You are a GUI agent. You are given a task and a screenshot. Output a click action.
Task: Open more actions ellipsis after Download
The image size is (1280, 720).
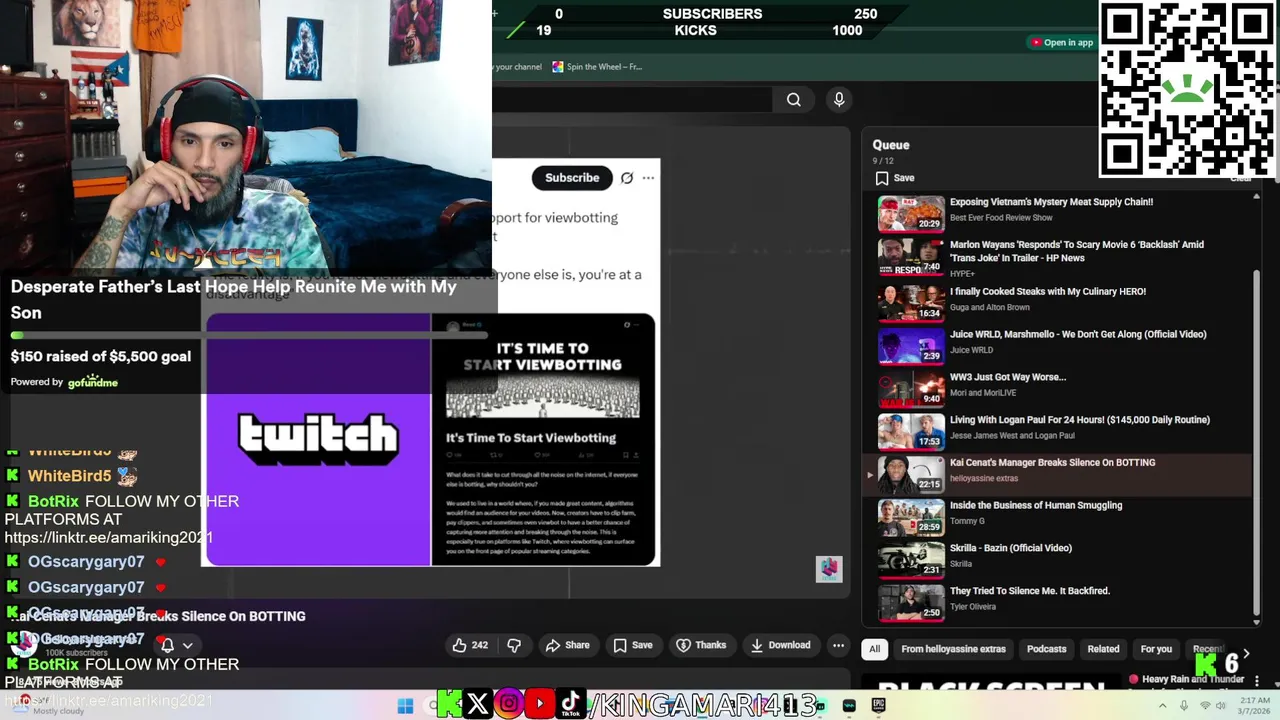click(838, 645)
